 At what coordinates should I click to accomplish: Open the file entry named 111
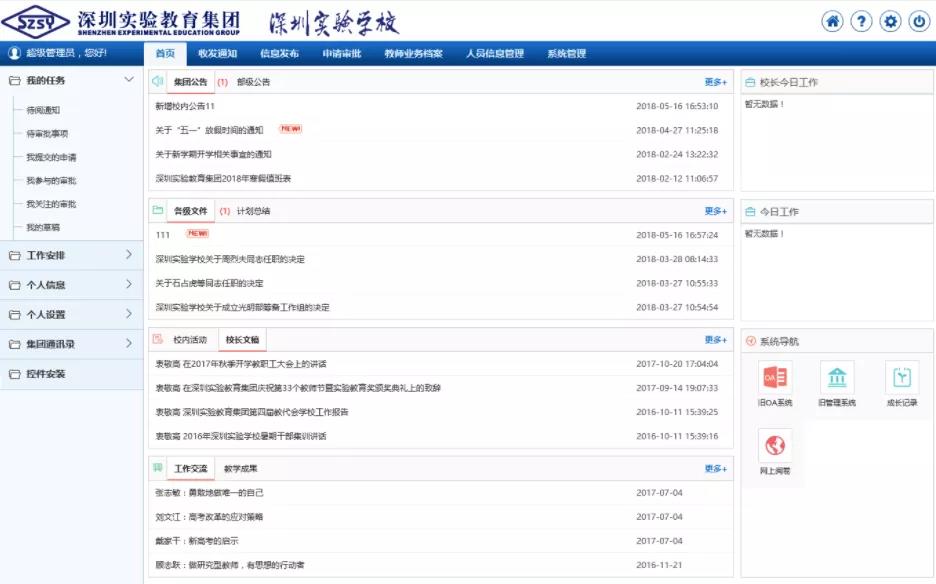163,235
